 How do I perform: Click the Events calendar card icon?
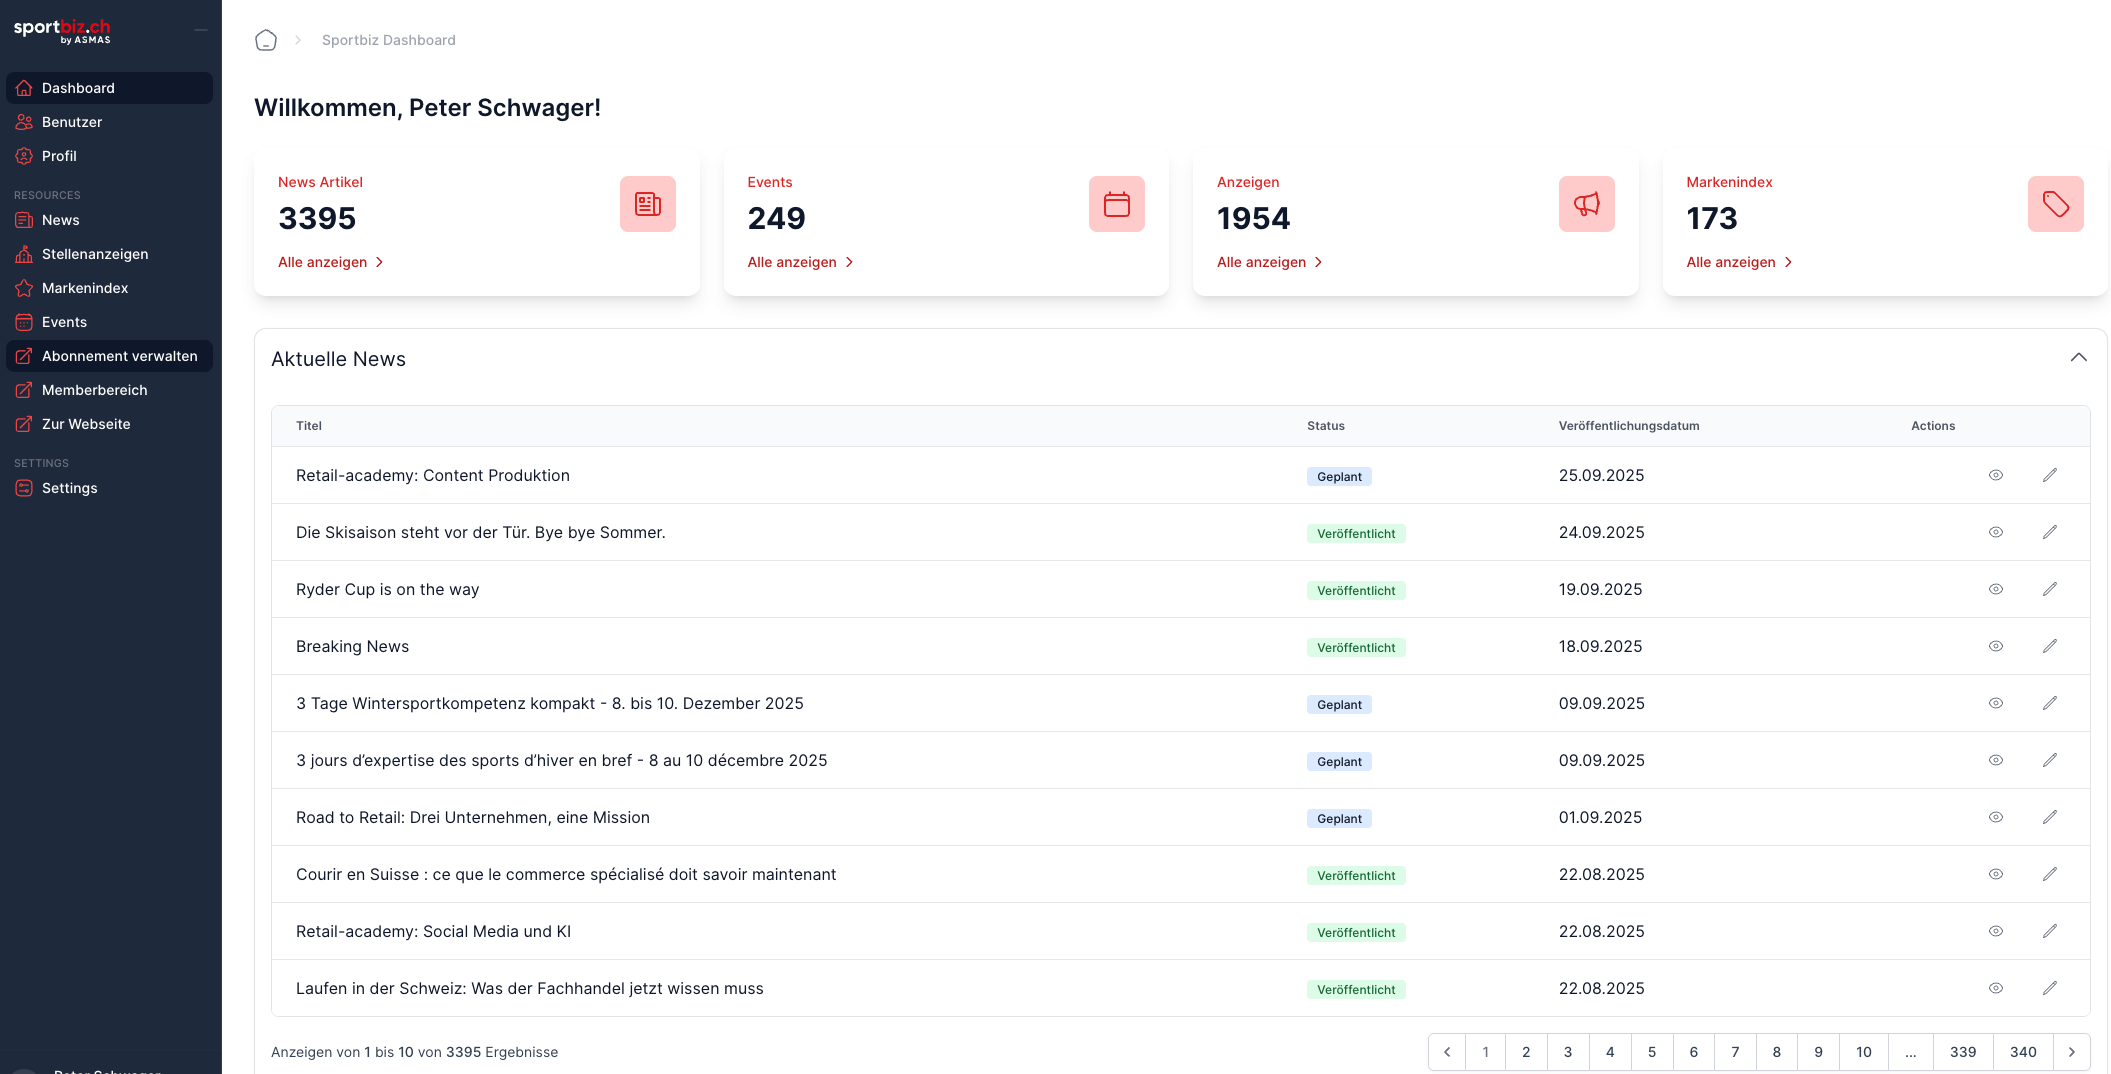[x=1116, y=204]
